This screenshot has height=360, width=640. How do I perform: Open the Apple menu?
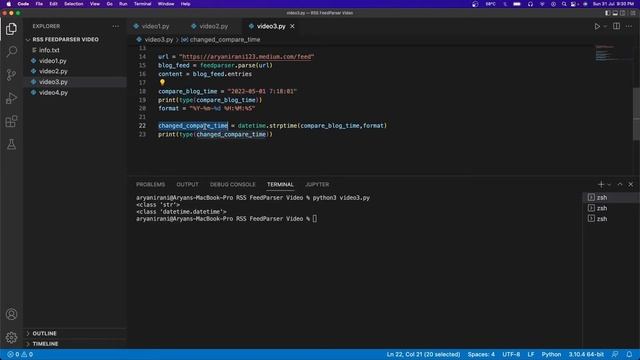click(x=9, y=4)
